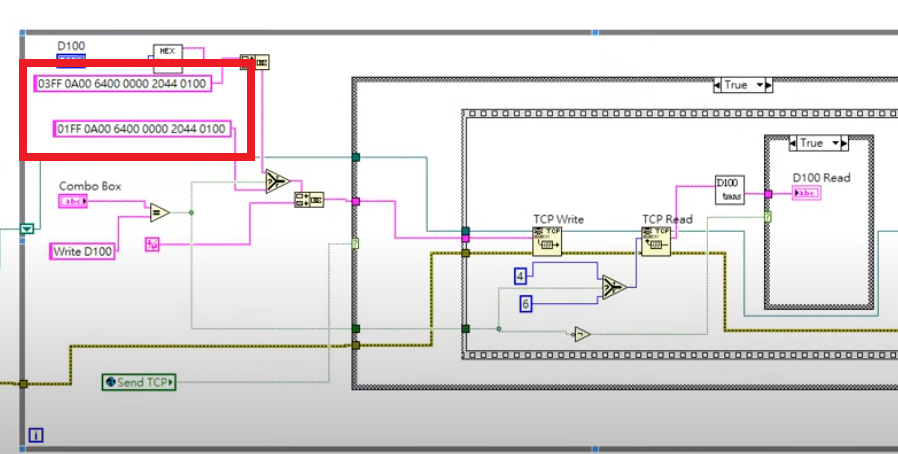The image size is (898, 454).
Task: Click the 03FF 0A00 string constant field
Action: [122, 84]
